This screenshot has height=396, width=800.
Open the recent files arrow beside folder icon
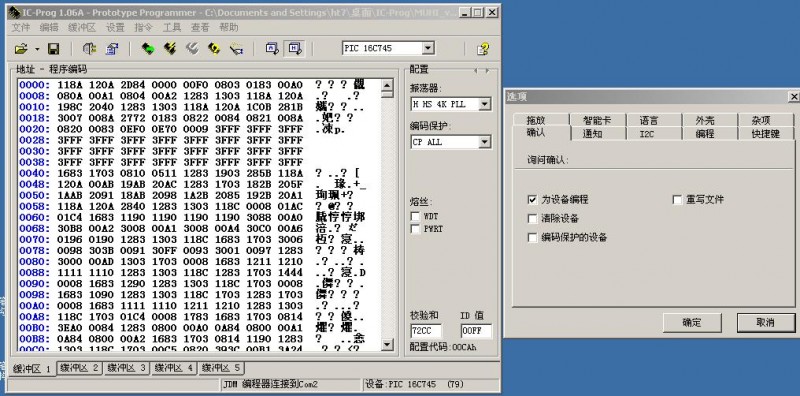(37, 50)
